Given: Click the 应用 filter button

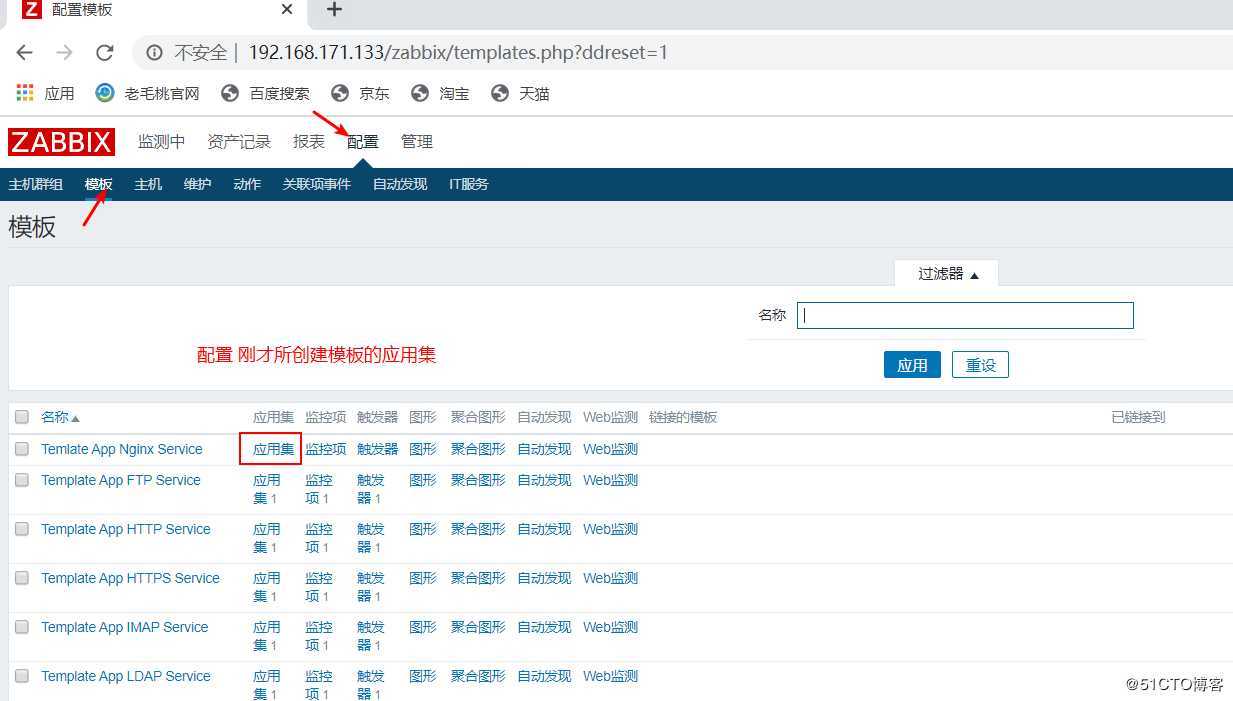Looking at the screenshot, I should pos(911,364).
